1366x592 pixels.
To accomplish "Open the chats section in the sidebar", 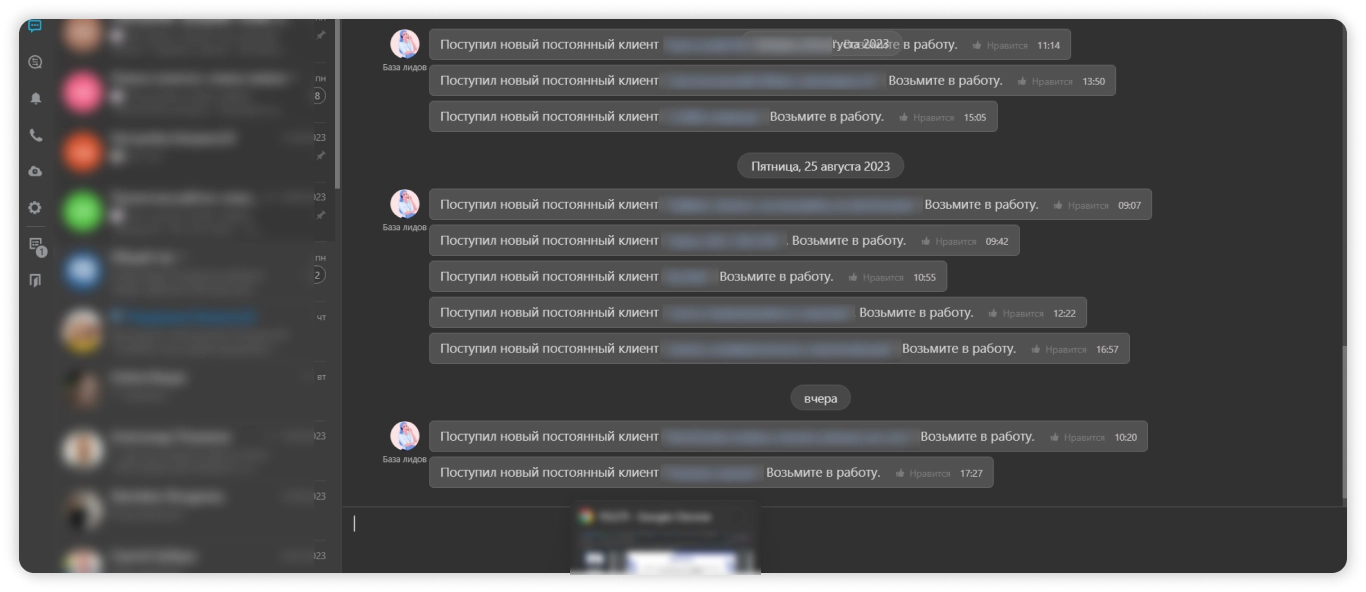I will pos(35,26).
